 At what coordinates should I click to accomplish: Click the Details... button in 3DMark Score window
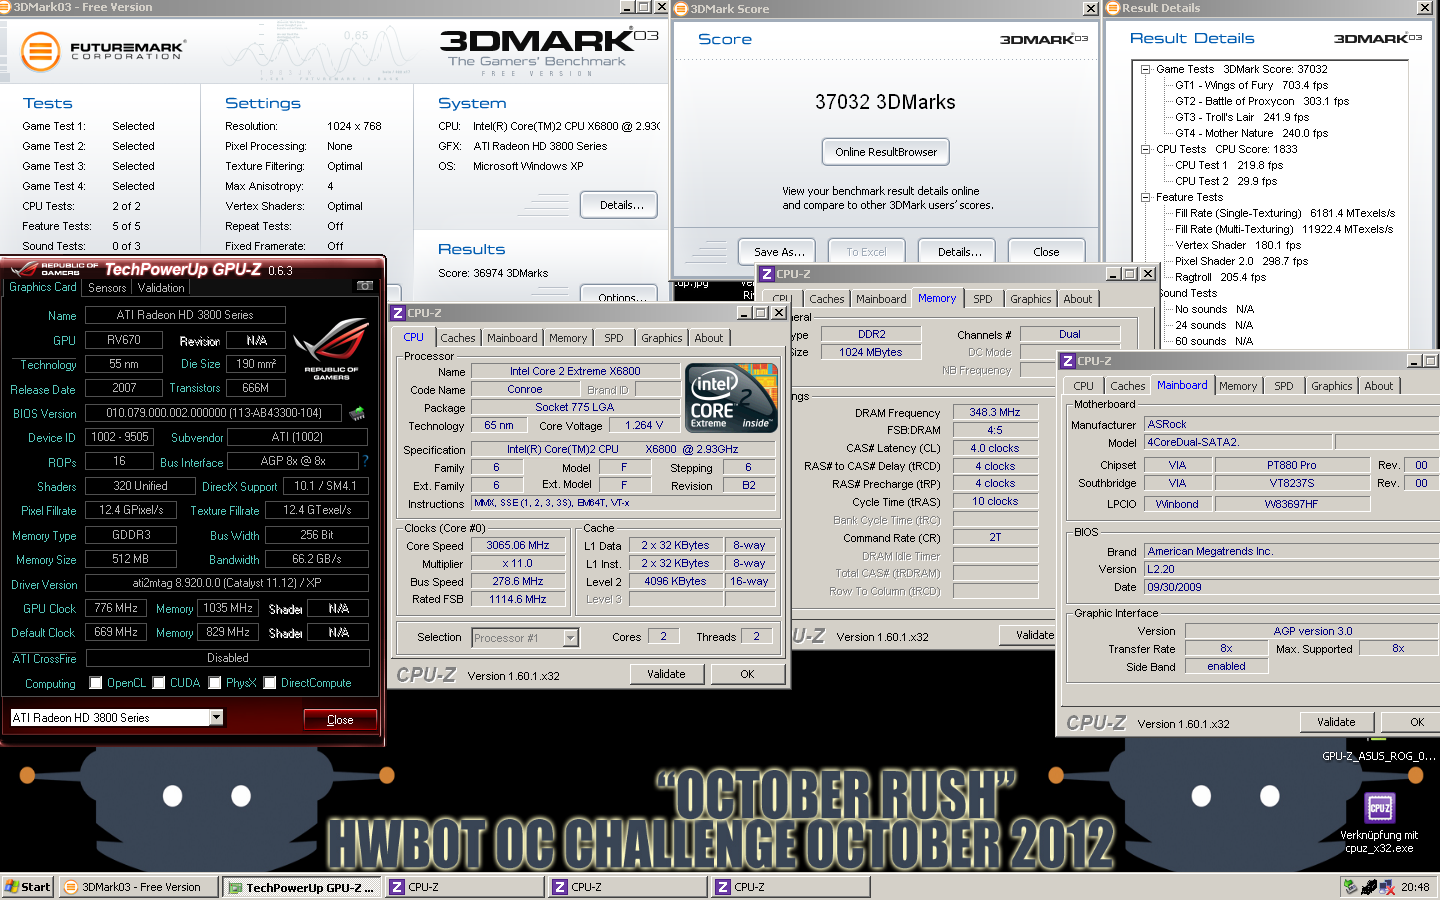tap(959, 252)
